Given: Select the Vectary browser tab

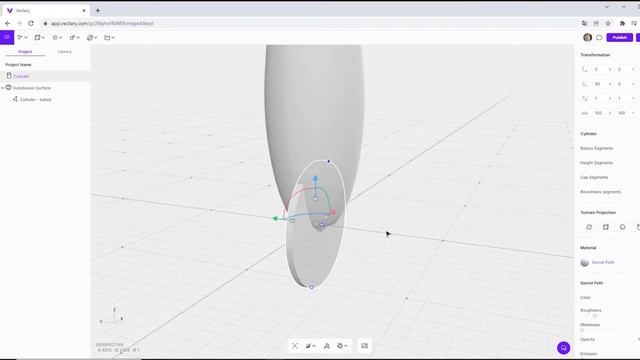Looking at the screenshot, I should [45, 11].
